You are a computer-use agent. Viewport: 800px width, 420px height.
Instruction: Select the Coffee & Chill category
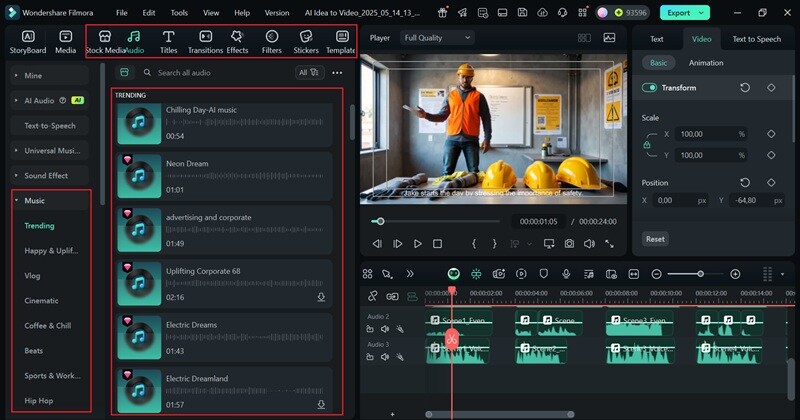(x=48, y=326)
